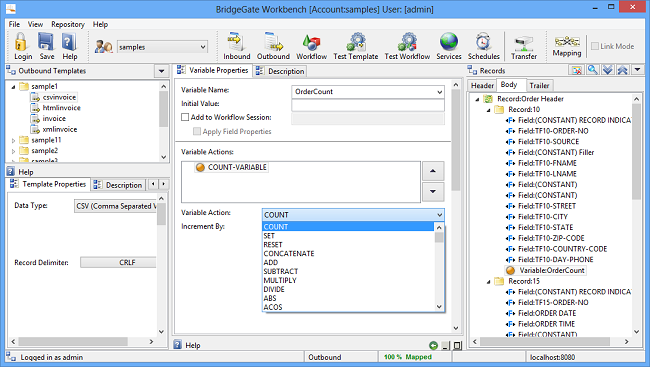Open the Services globe icon

point(449,42)
